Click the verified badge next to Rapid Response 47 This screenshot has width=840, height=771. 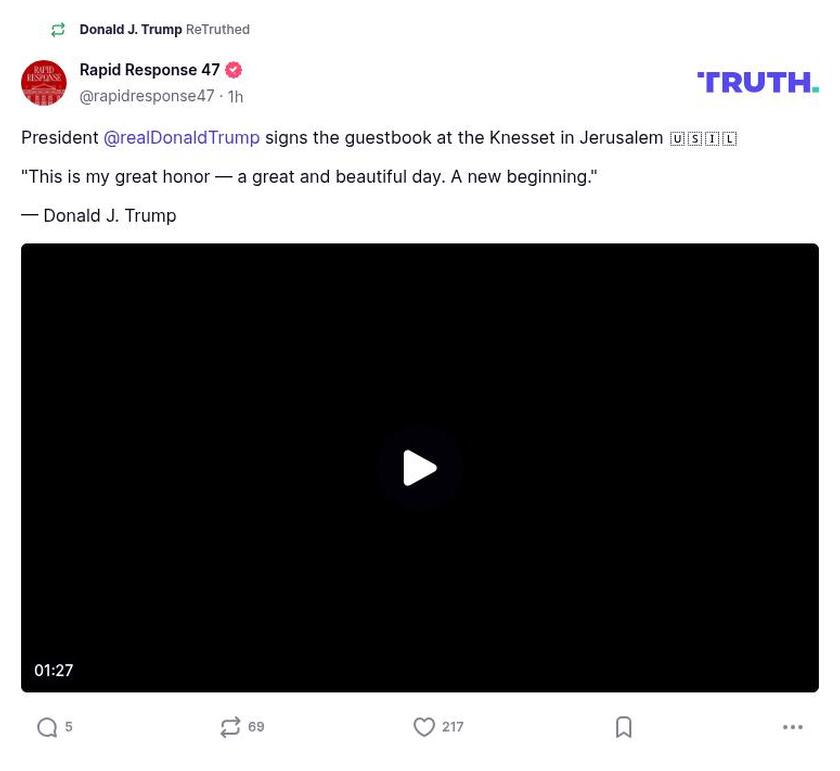[x=233, y=70]
